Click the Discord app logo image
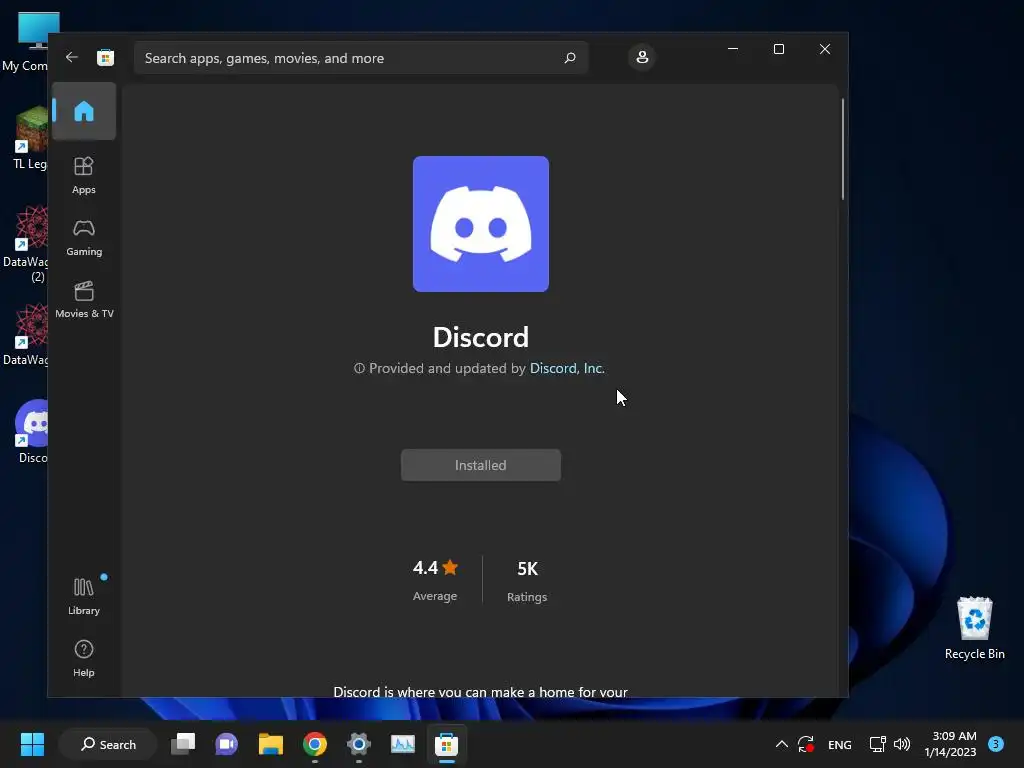 point(481,224)
